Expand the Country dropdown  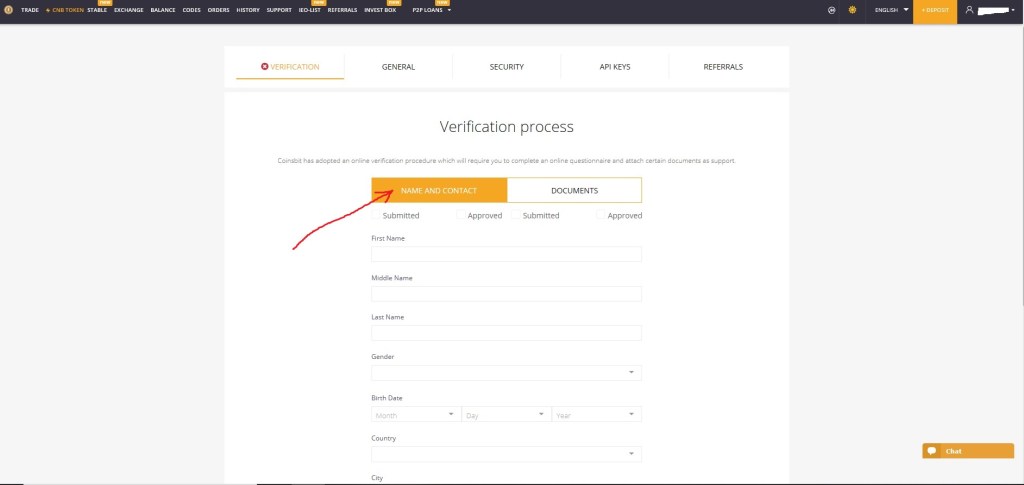(x=506, y=454)
